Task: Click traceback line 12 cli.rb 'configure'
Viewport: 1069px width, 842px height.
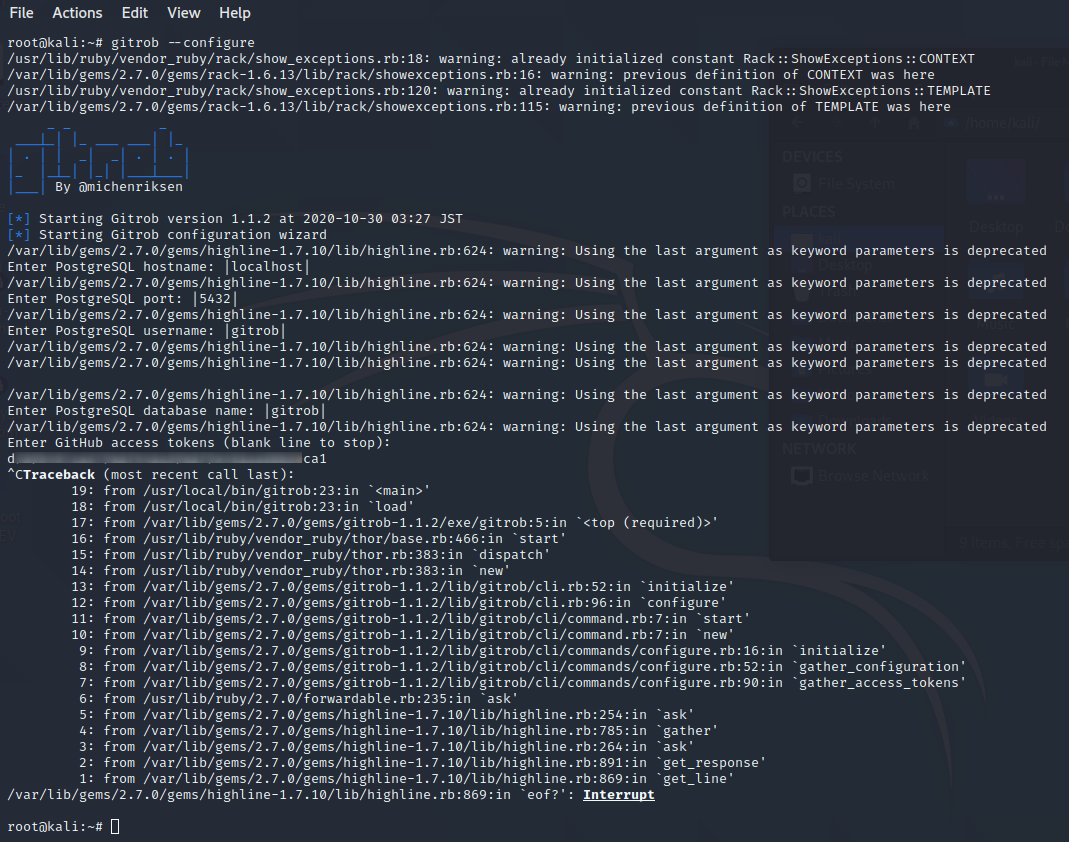Action: (398, 603)
